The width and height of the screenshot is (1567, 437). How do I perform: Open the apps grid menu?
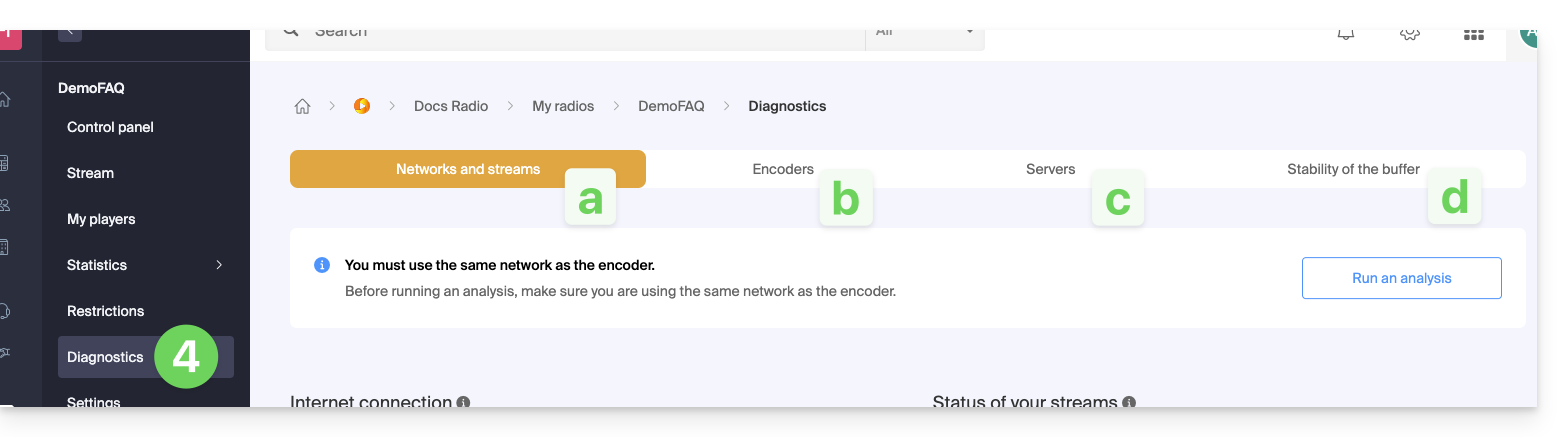(x=1473, y=34)
